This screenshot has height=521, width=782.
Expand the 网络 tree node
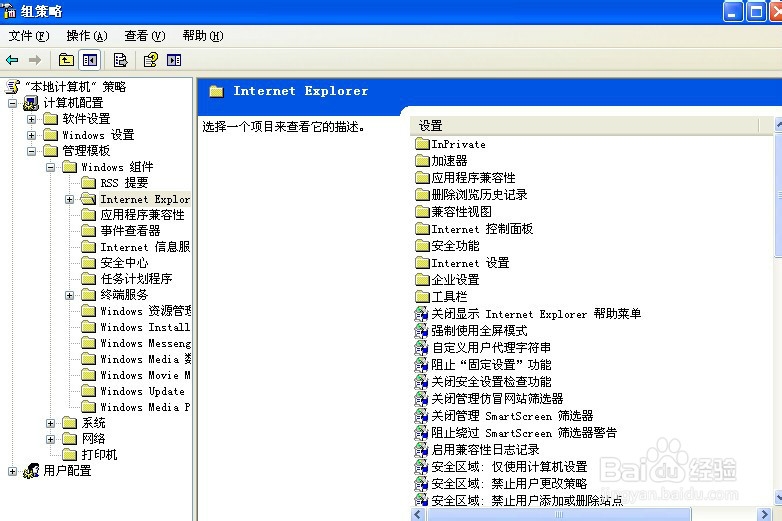[50, 439]
